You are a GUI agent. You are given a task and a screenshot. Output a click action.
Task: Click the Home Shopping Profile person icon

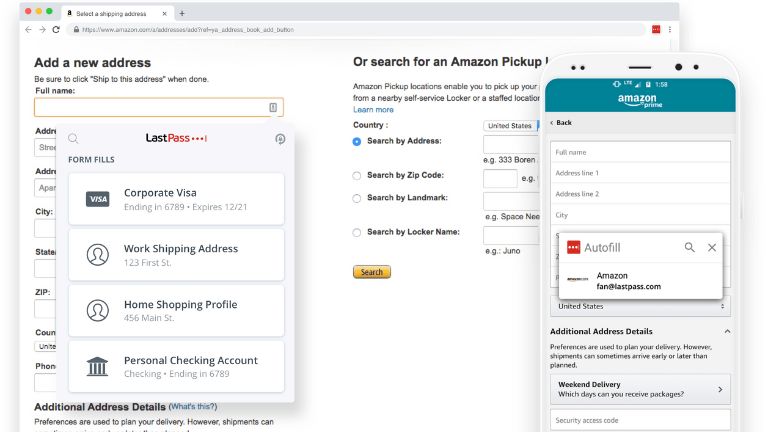coord(97,311)
